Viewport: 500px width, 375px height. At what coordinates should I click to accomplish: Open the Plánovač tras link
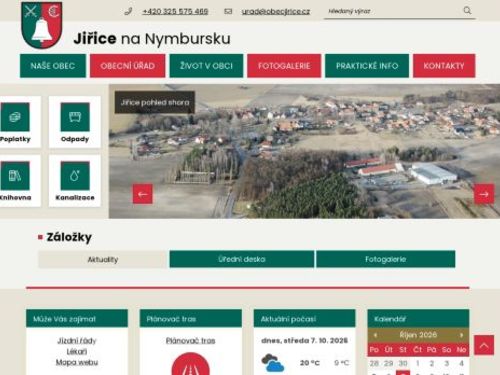(191, 341)
